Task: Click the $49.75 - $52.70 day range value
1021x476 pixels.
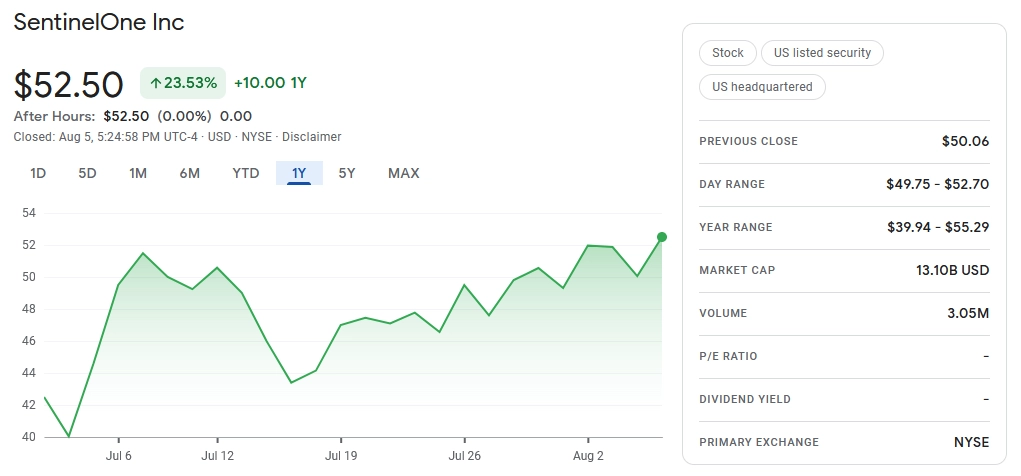Action: 937,184
